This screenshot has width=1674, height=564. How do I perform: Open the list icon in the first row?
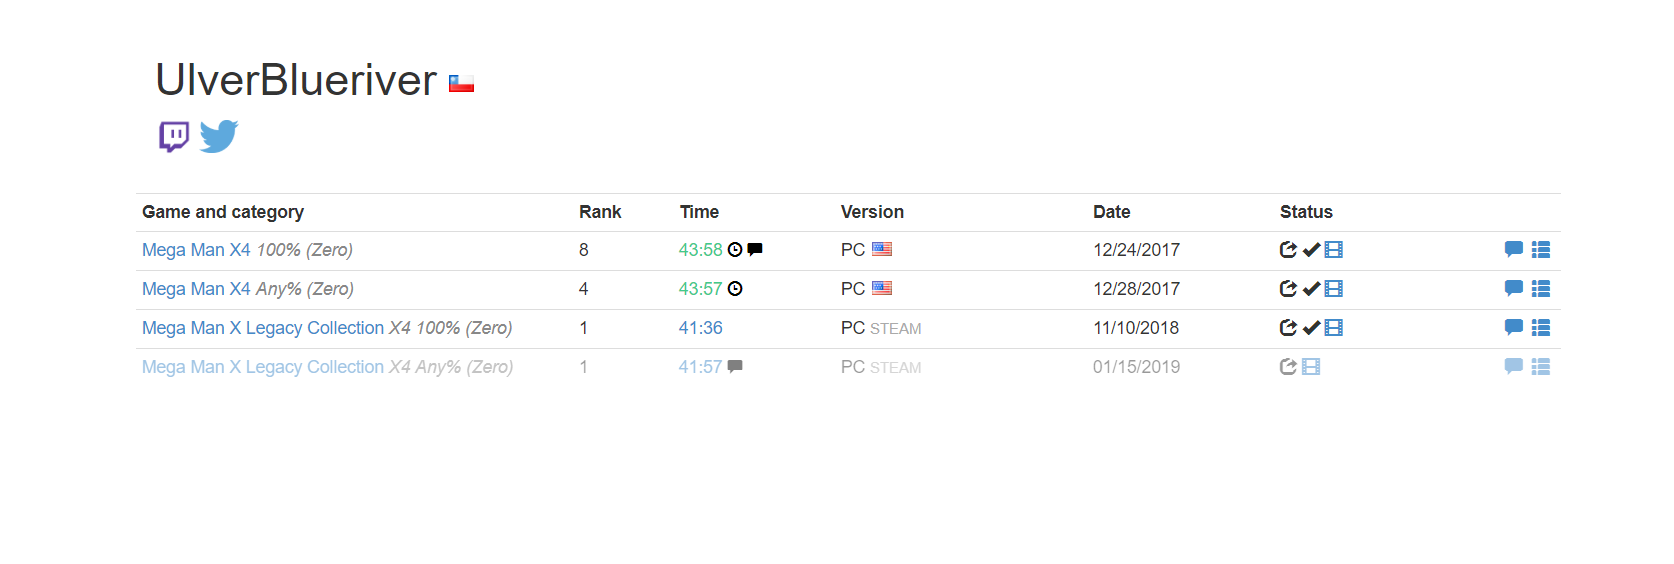(x=1541, y=250)
